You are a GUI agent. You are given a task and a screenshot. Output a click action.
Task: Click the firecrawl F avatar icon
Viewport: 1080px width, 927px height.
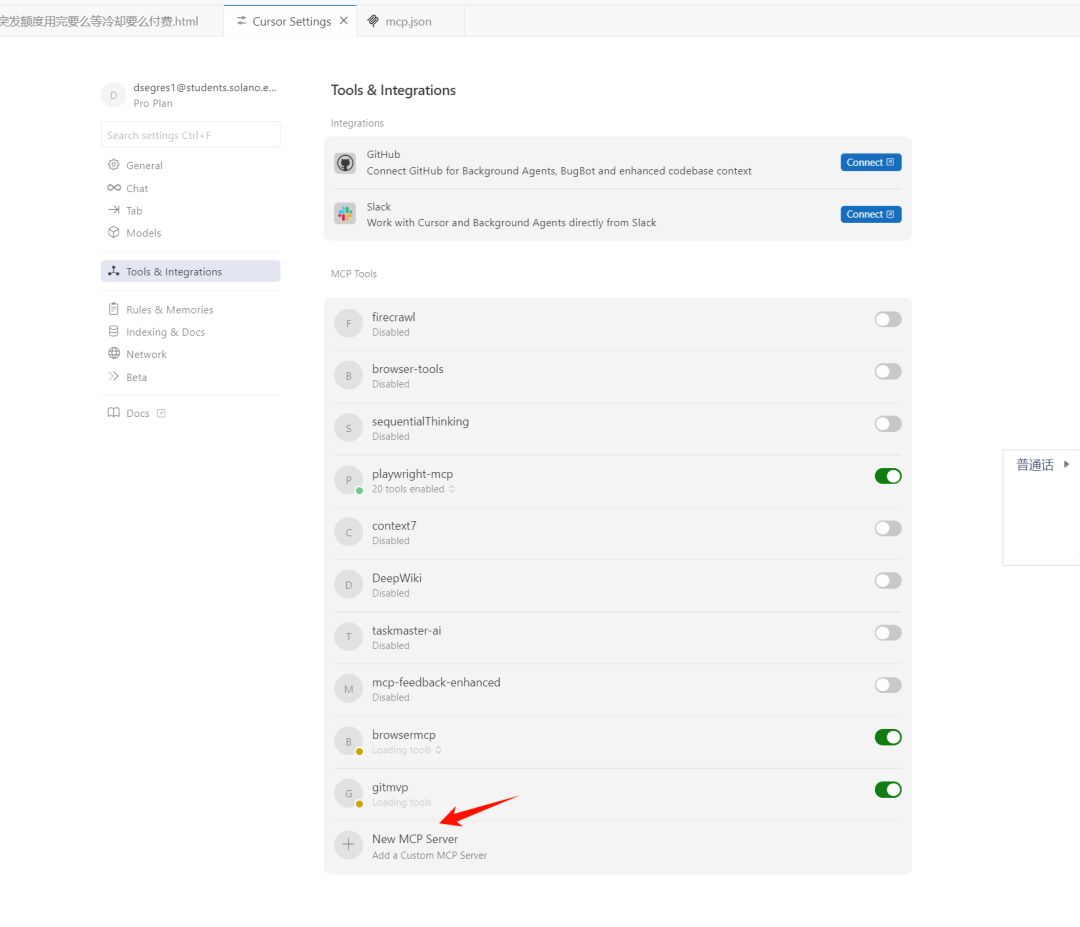click(x=349, y=324)
